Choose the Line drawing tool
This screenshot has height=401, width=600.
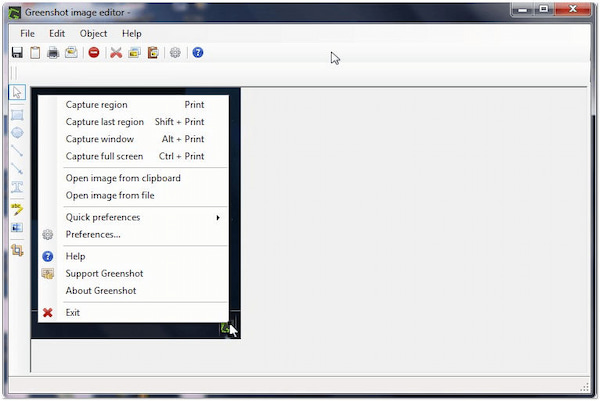[17, 151]
